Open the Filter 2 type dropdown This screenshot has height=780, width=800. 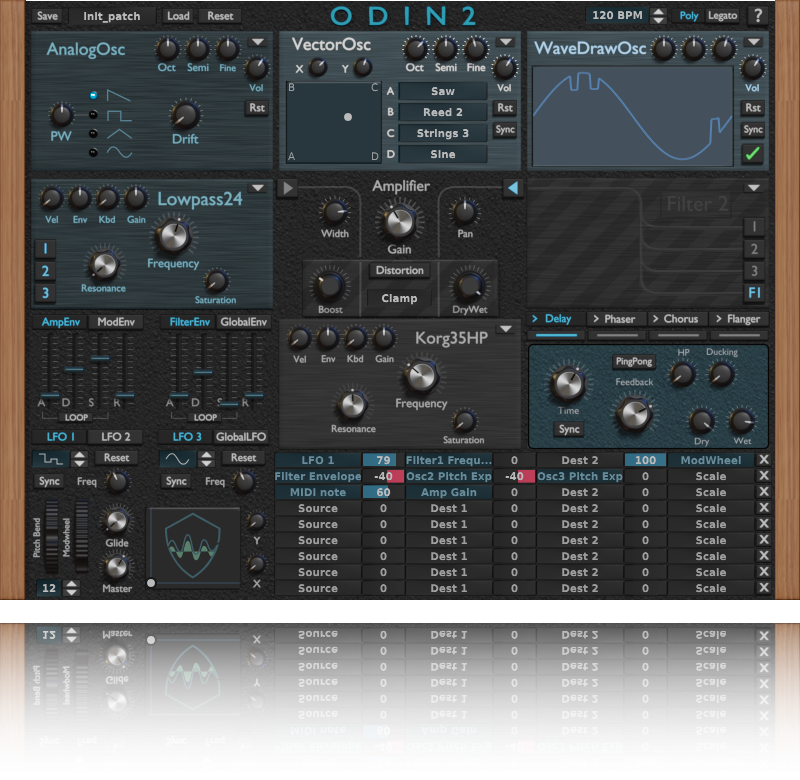(754, 188)
